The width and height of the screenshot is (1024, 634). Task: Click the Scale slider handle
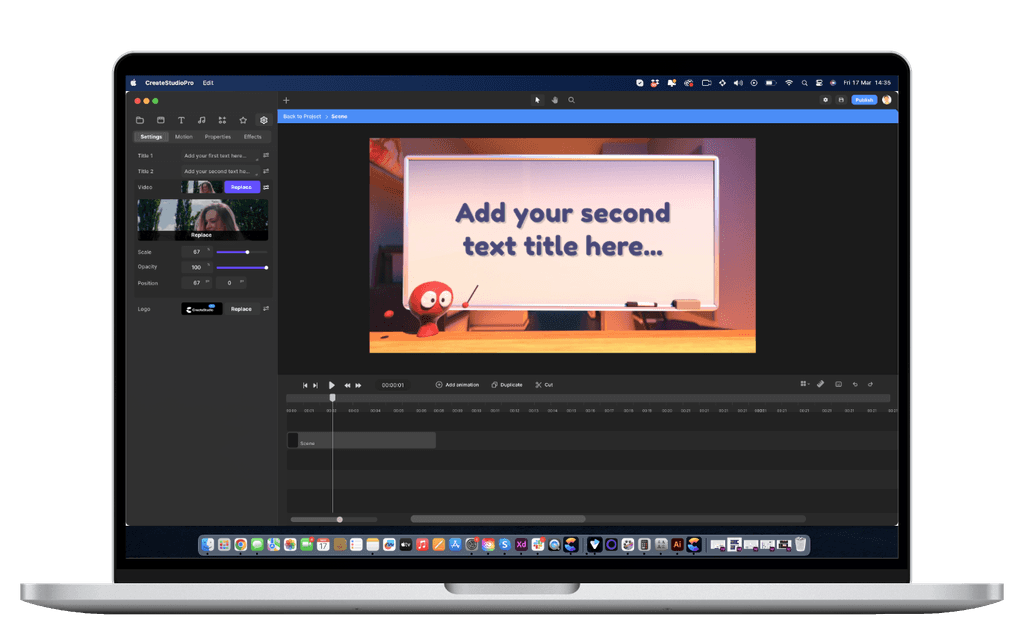point(247,252)
